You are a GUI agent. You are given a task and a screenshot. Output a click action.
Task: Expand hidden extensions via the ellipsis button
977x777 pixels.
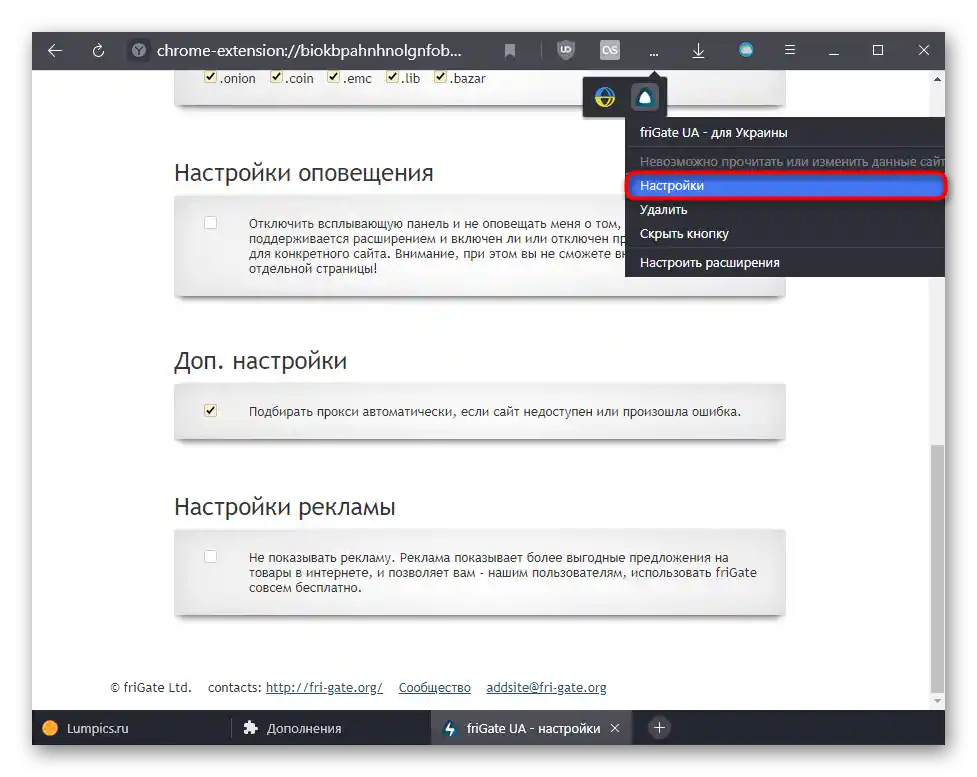[x=654, y=51]
